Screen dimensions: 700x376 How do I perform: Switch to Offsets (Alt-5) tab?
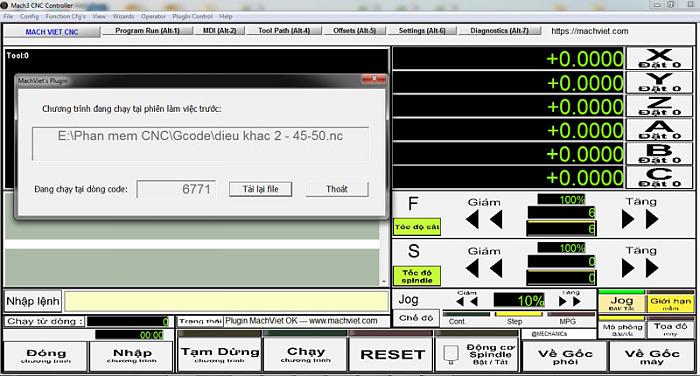[x=354, y=30]
